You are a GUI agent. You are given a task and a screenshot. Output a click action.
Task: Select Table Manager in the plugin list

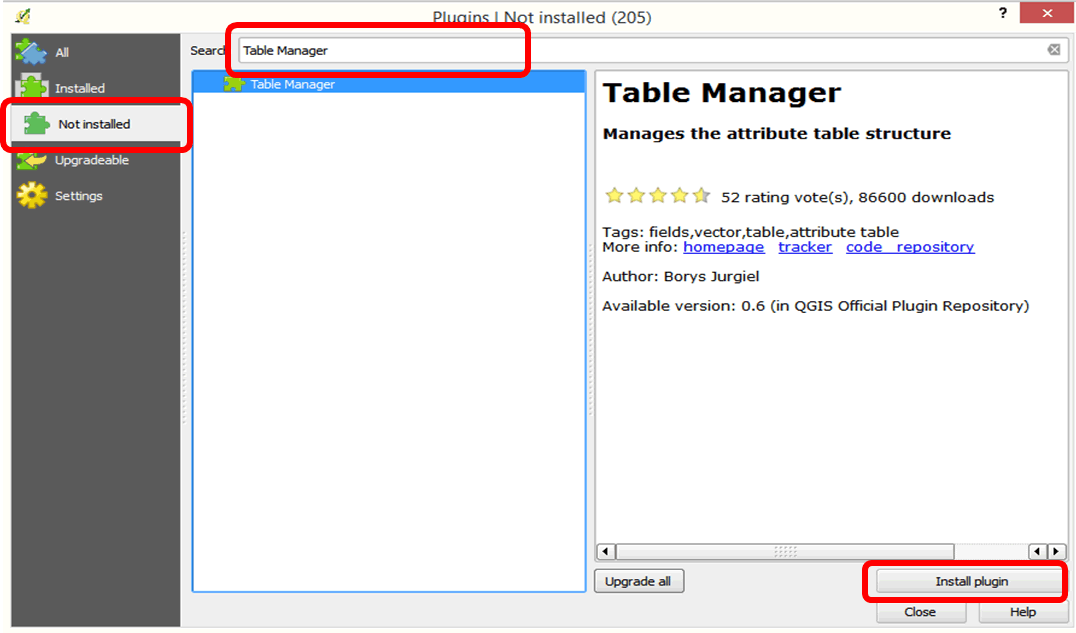(x=389, y=84)
